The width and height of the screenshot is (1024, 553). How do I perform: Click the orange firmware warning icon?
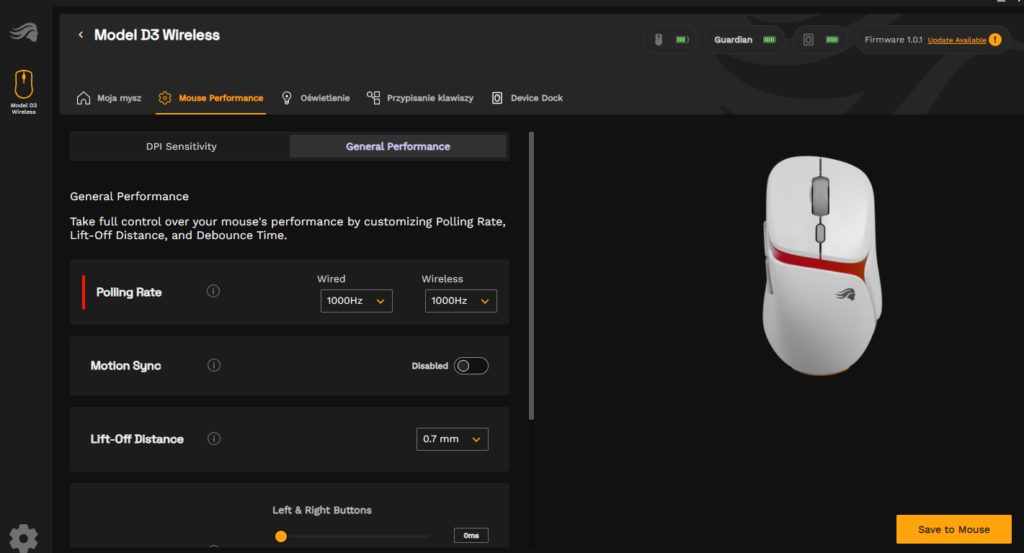(994, 40)
